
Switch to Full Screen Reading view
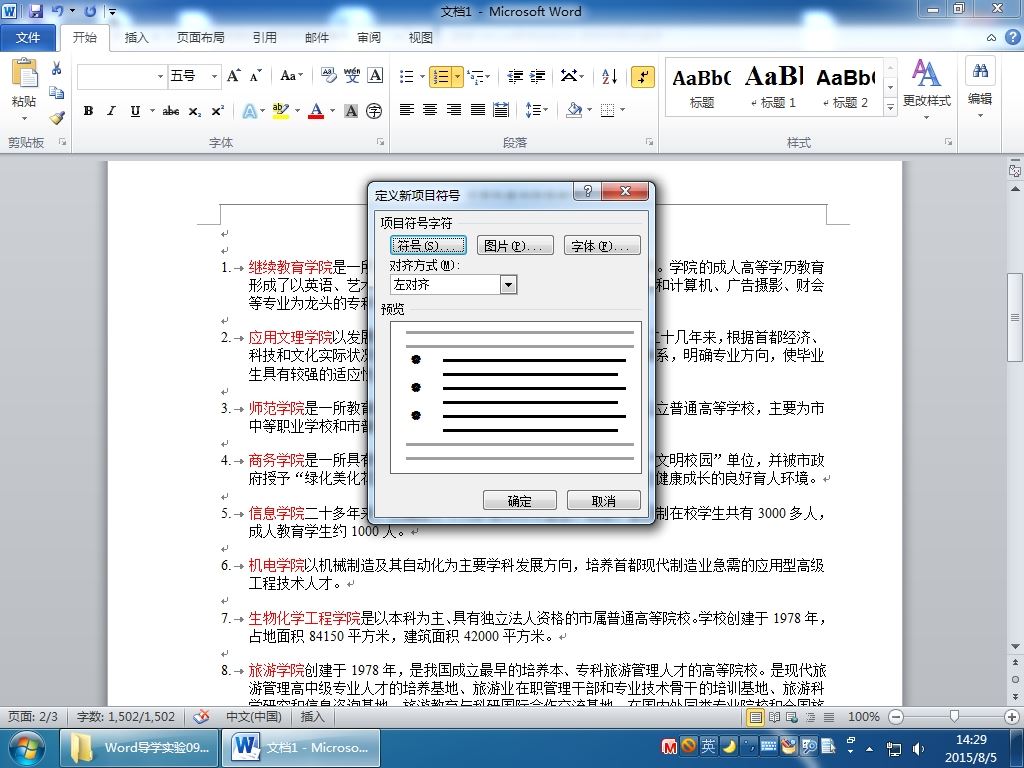(x=775, y=717)
